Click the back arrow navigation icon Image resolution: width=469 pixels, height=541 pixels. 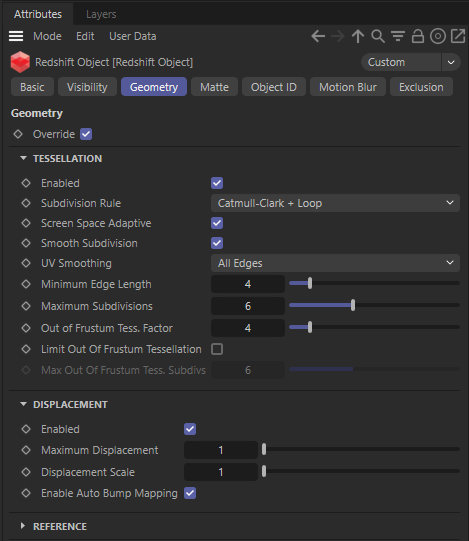pyautogui.click(x=318, y=36)
